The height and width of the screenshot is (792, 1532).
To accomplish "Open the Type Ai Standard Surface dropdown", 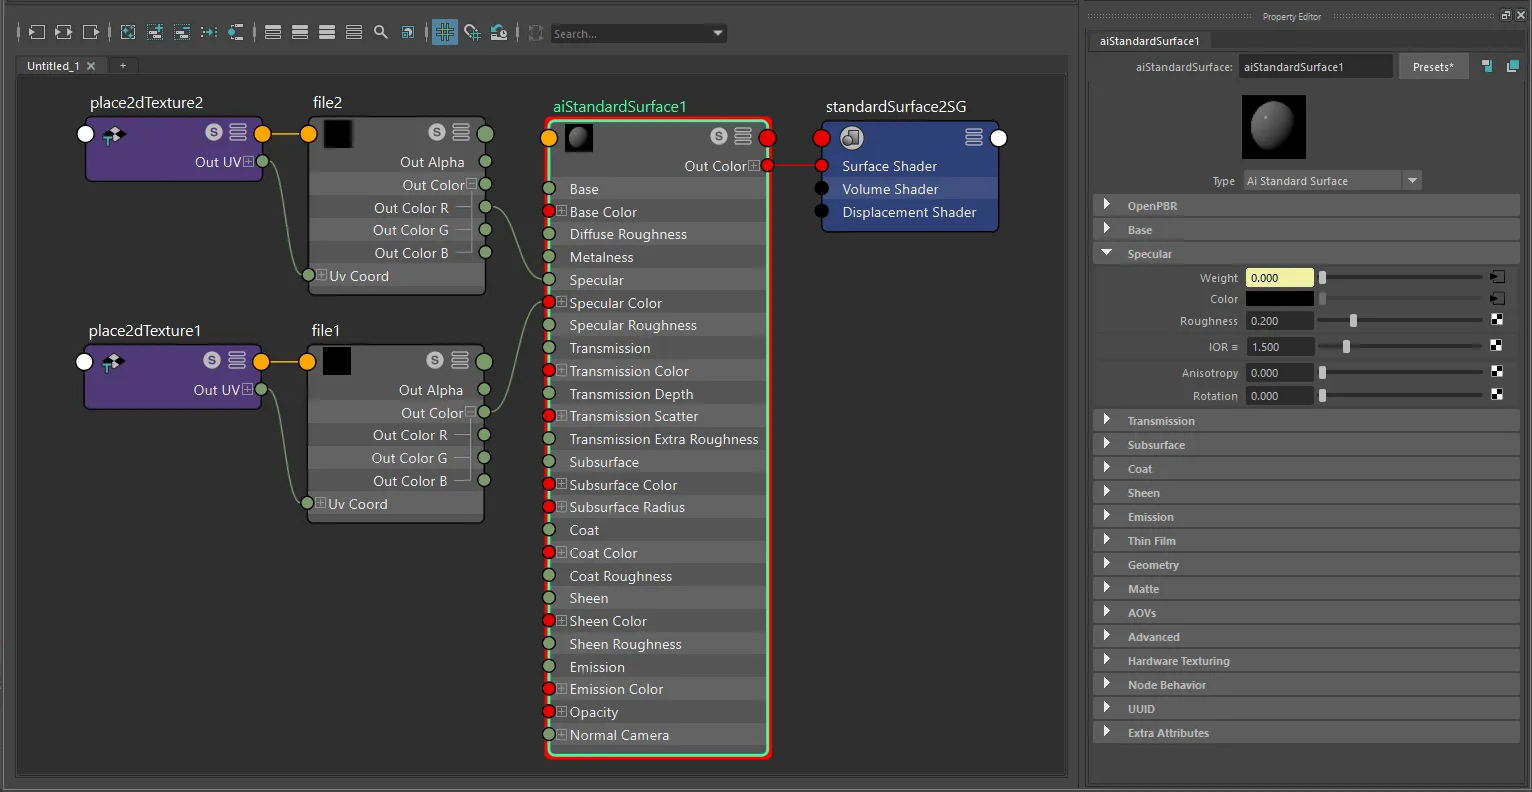I will tap(1332, 181).
